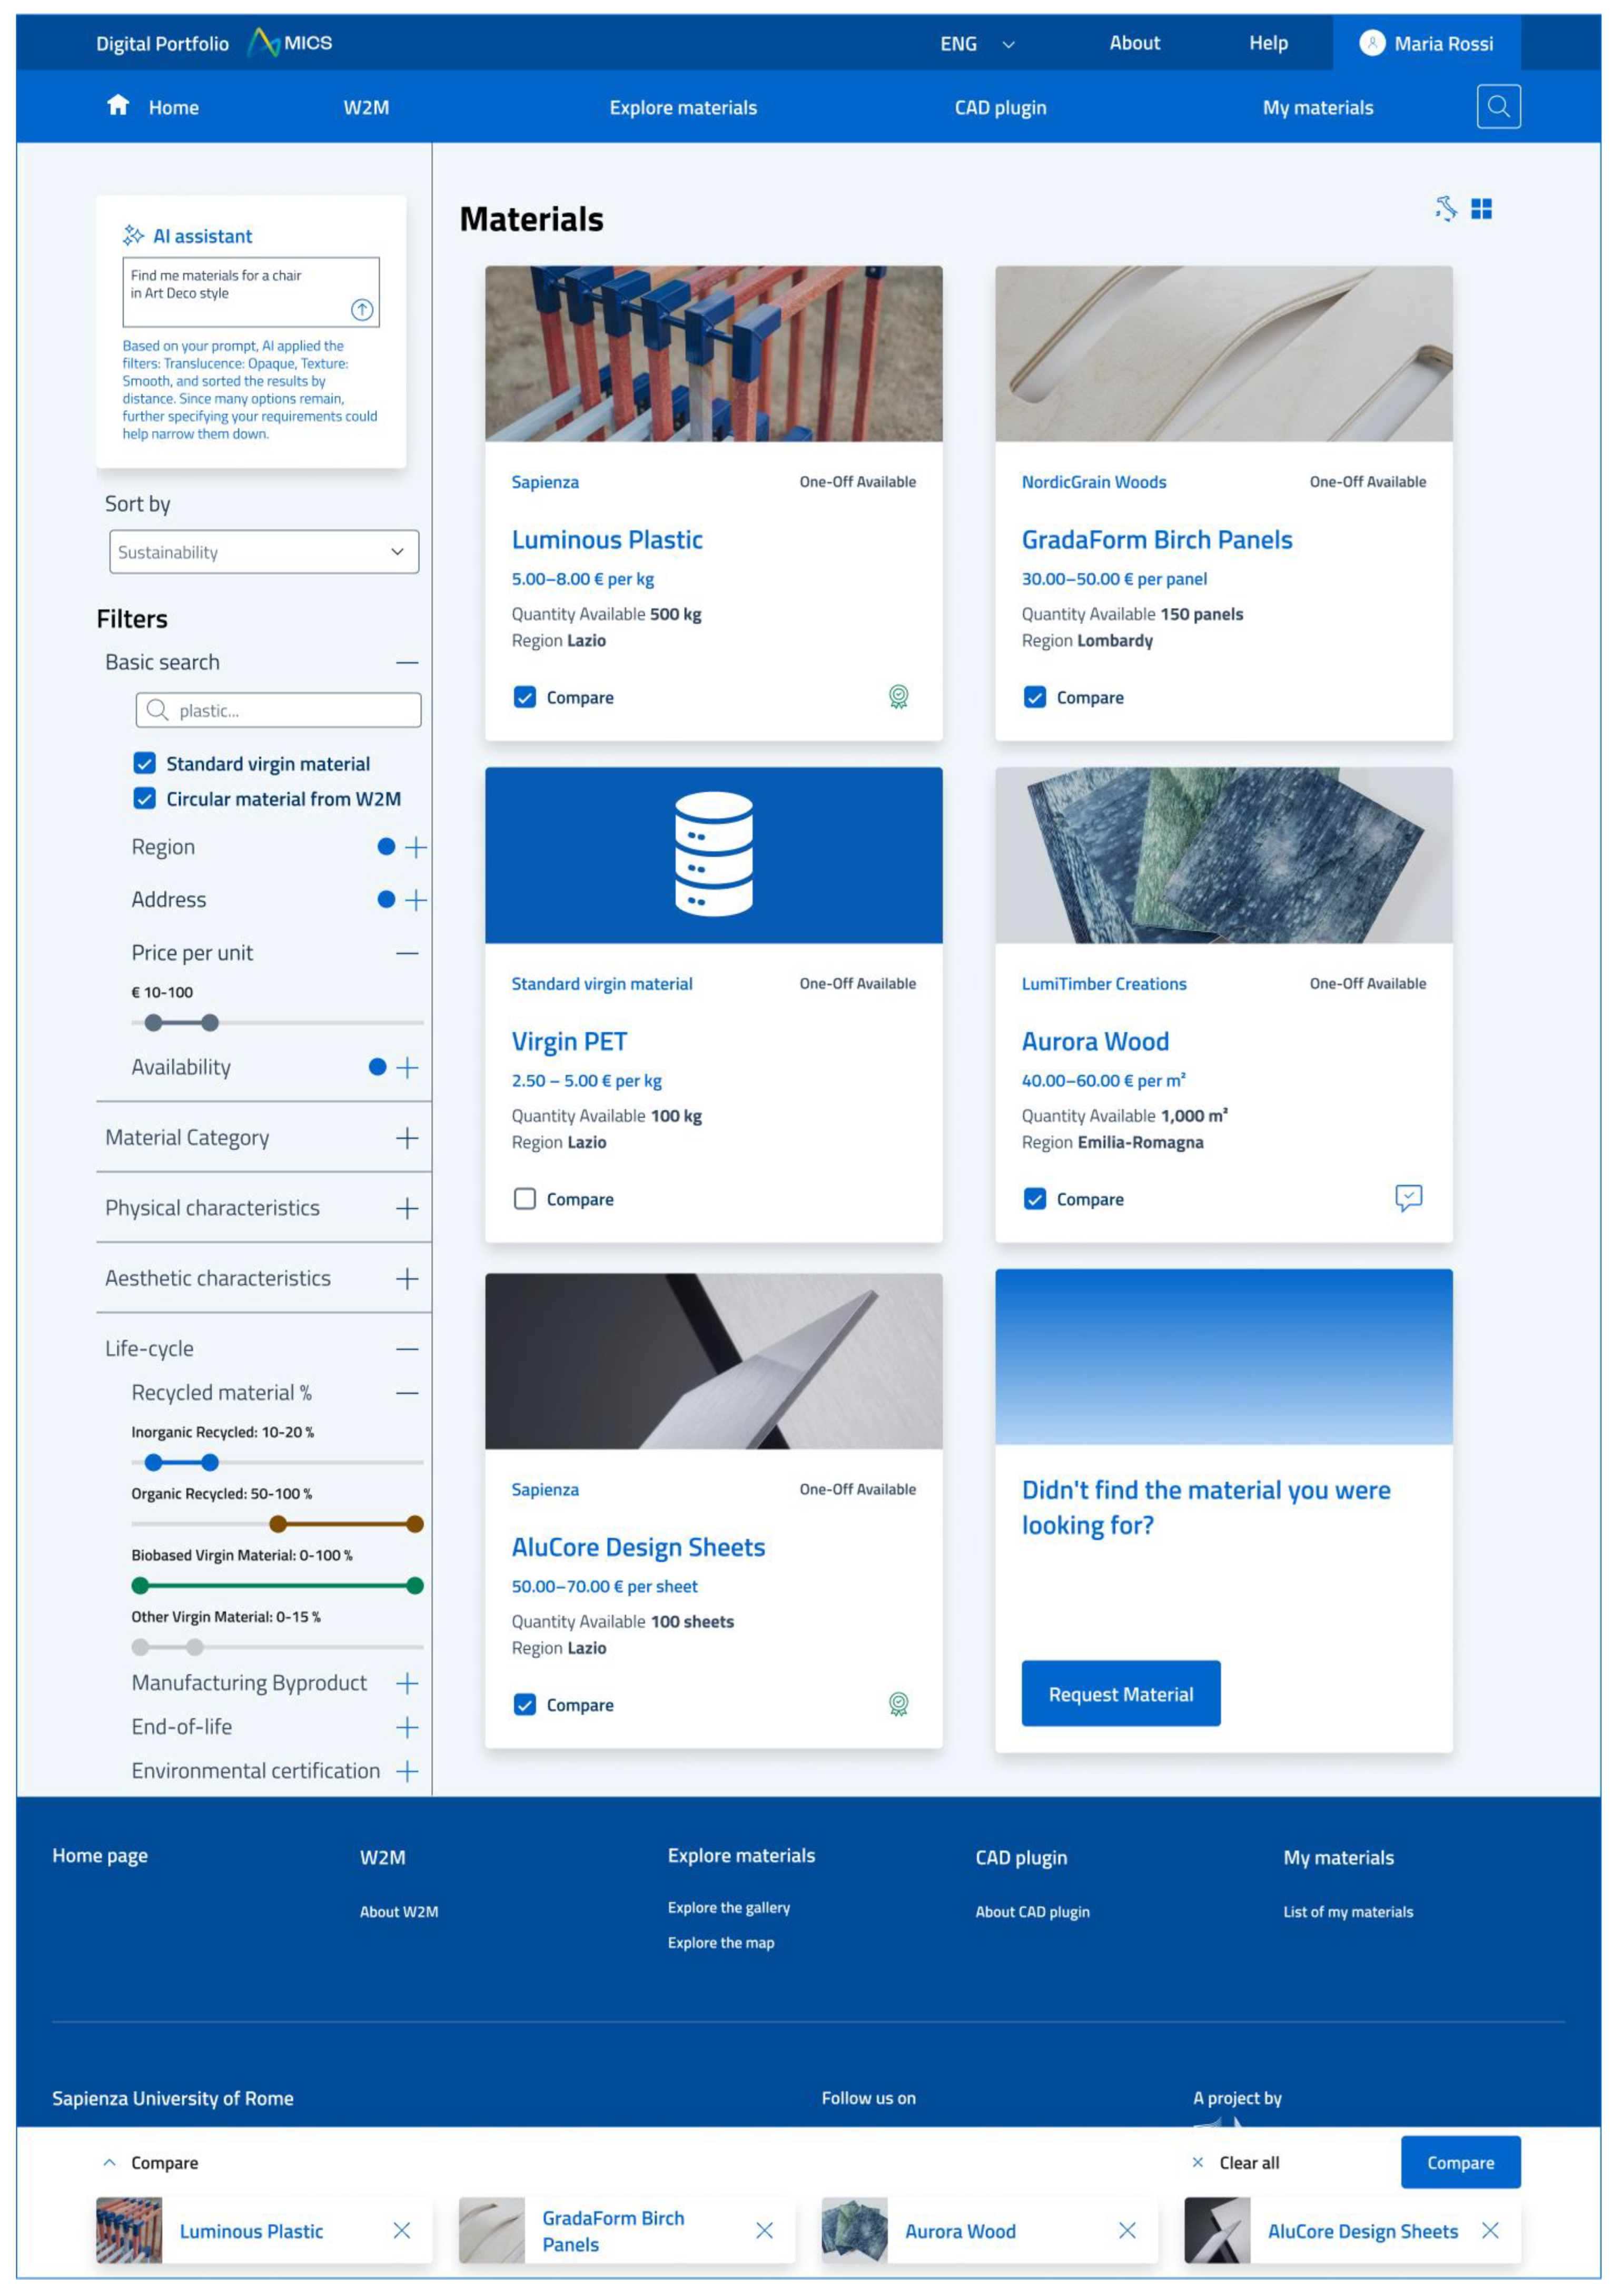Select the grid view icon
This screenshot has height=2296, width=1622.
click(x=1481, y=208)
